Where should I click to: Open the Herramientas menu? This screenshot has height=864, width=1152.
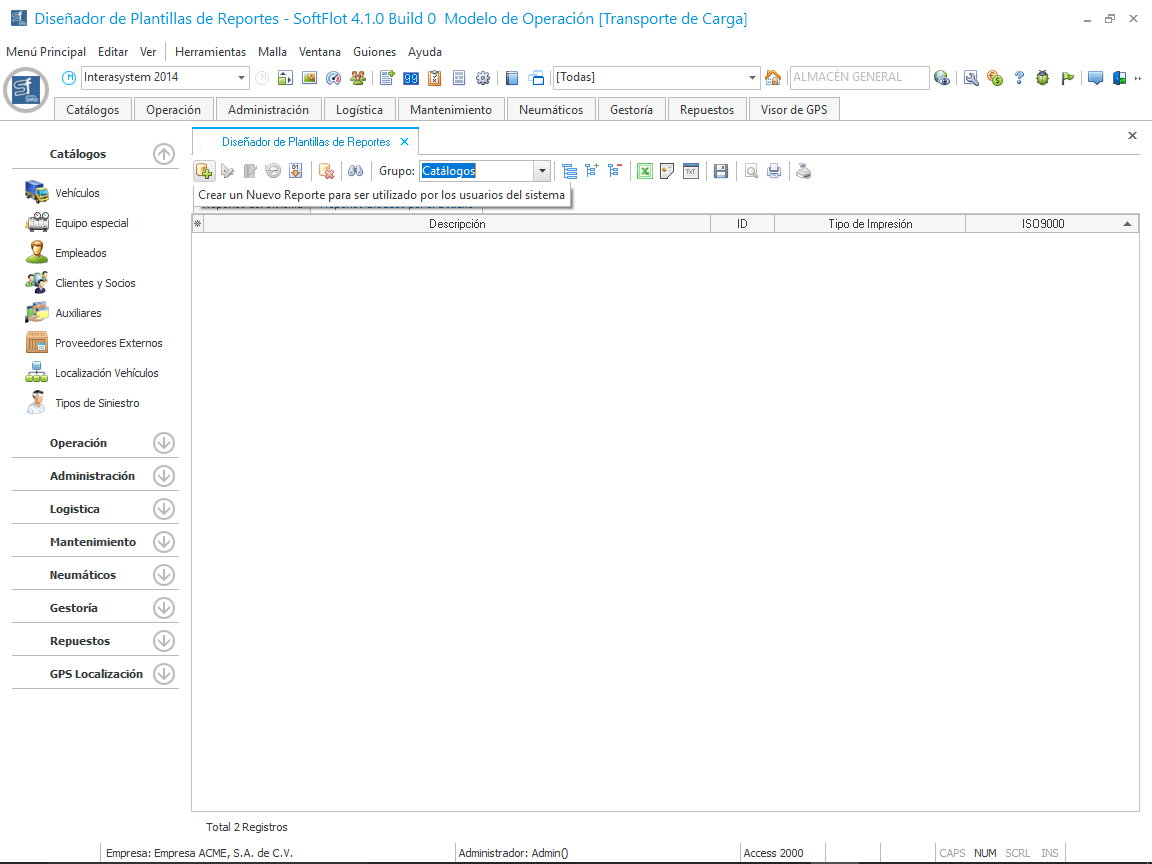pos(210,52)
